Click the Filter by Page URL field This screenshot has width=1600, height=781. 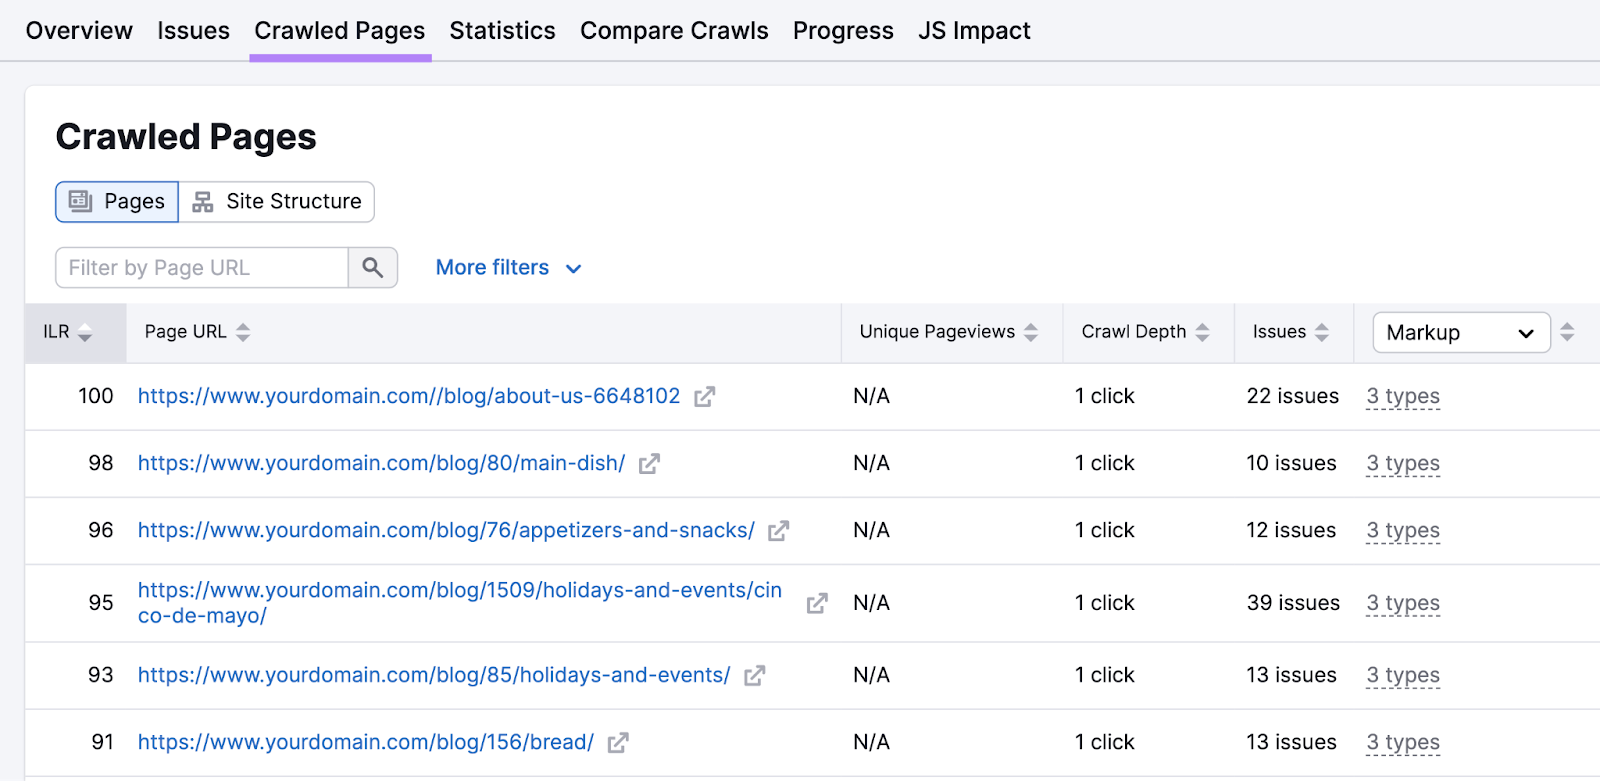pos(202,268)
